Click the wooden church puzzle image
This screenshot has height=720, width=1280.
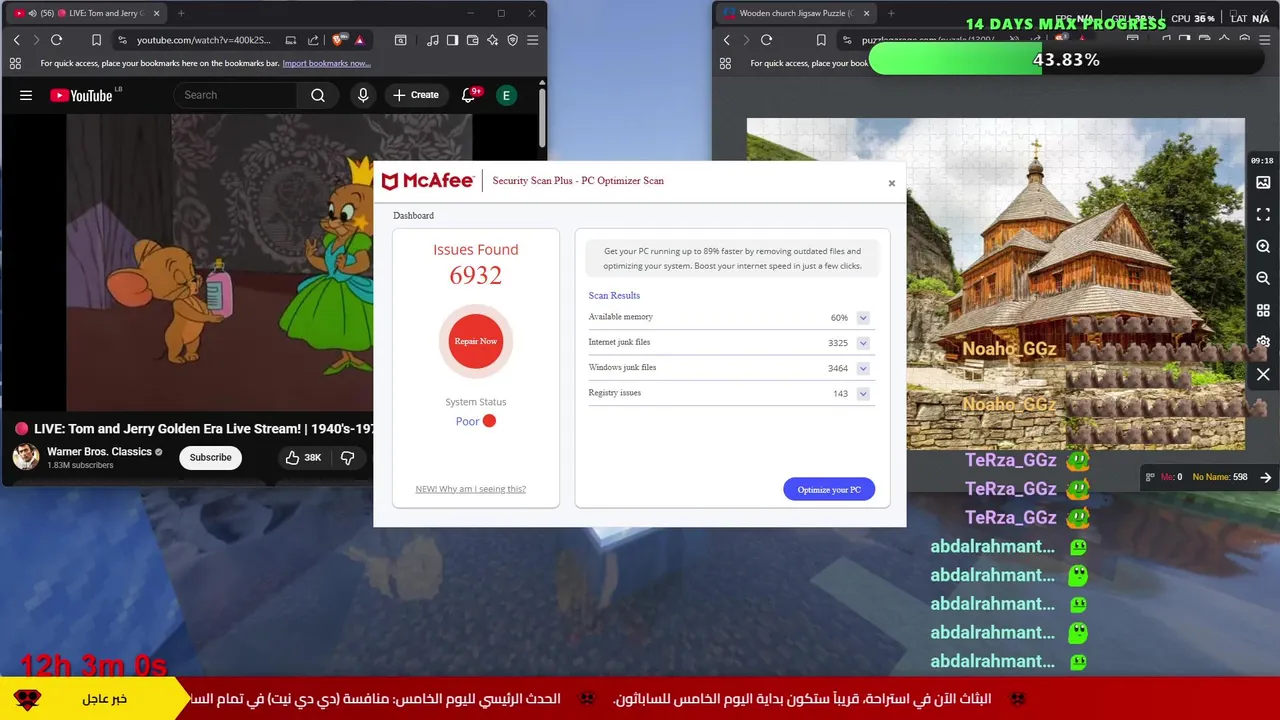[996, 284]
